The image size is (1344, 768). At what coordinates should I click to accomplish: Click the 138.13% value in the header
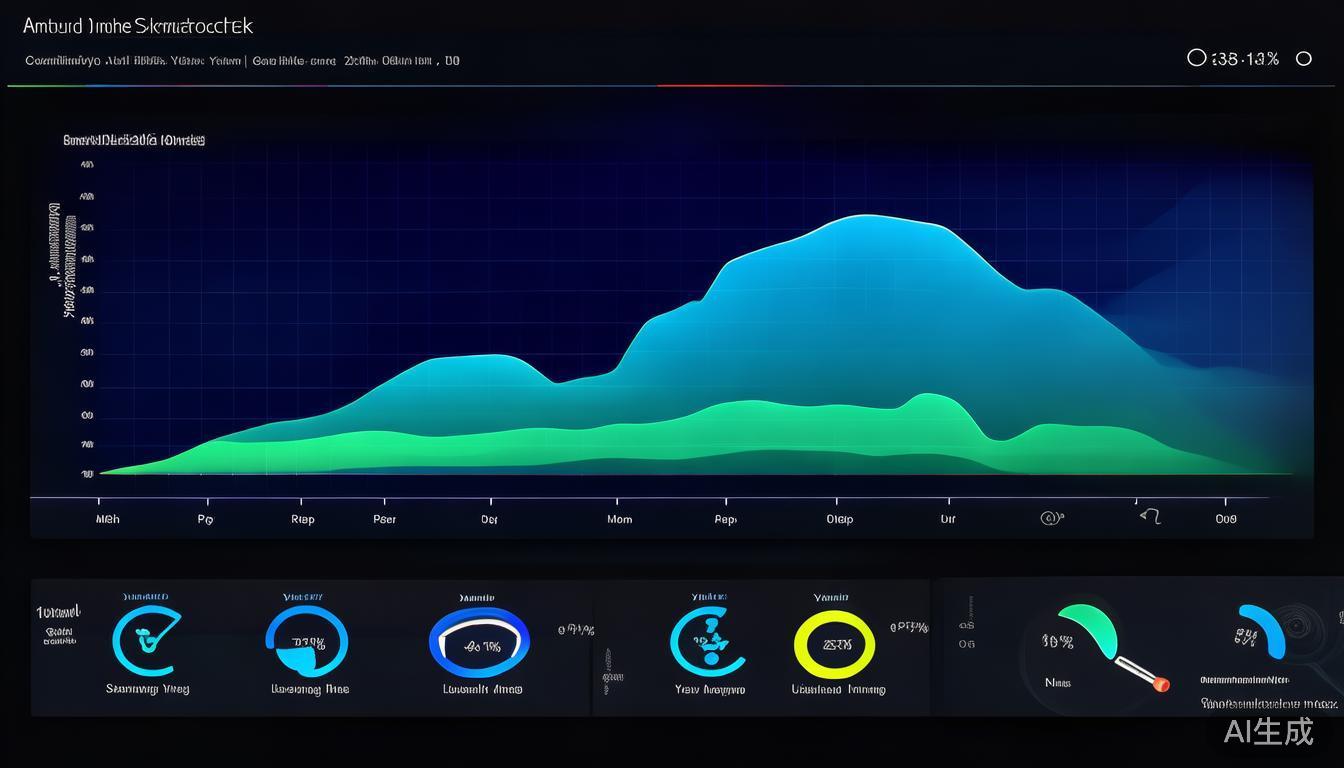tap(1245, 59)
